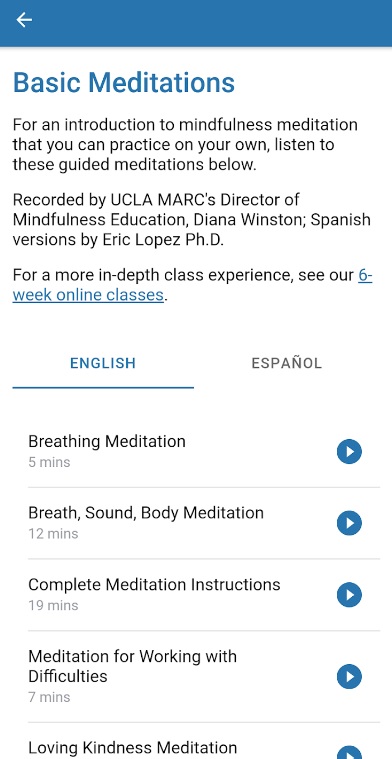
Task: Switch to the ESPAÑOL tab
Action: 286,364
